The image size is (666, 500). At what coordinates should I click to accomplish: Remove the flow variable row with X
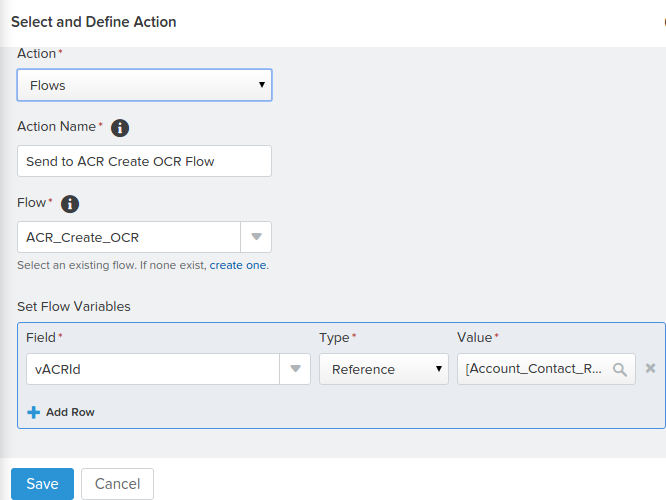pyautogui.click(x=650, y=369)
